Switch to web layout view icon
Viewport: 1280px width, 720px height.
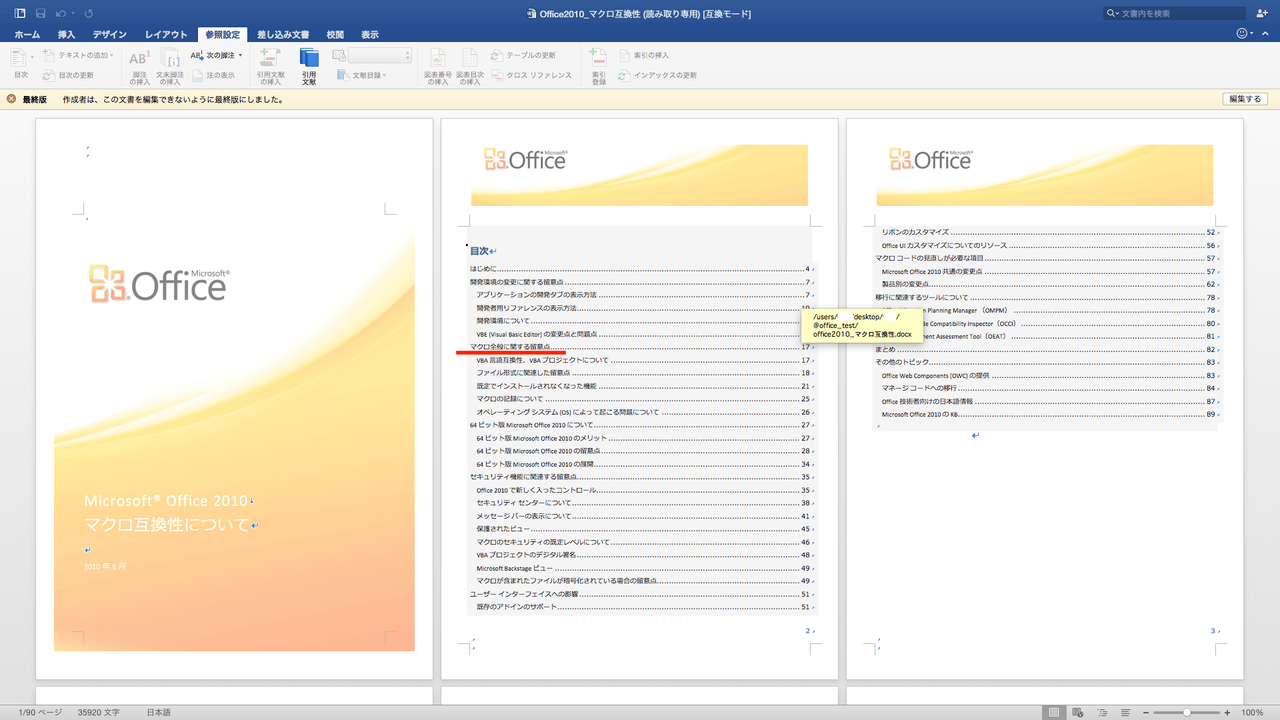(x=1079, y=712)
